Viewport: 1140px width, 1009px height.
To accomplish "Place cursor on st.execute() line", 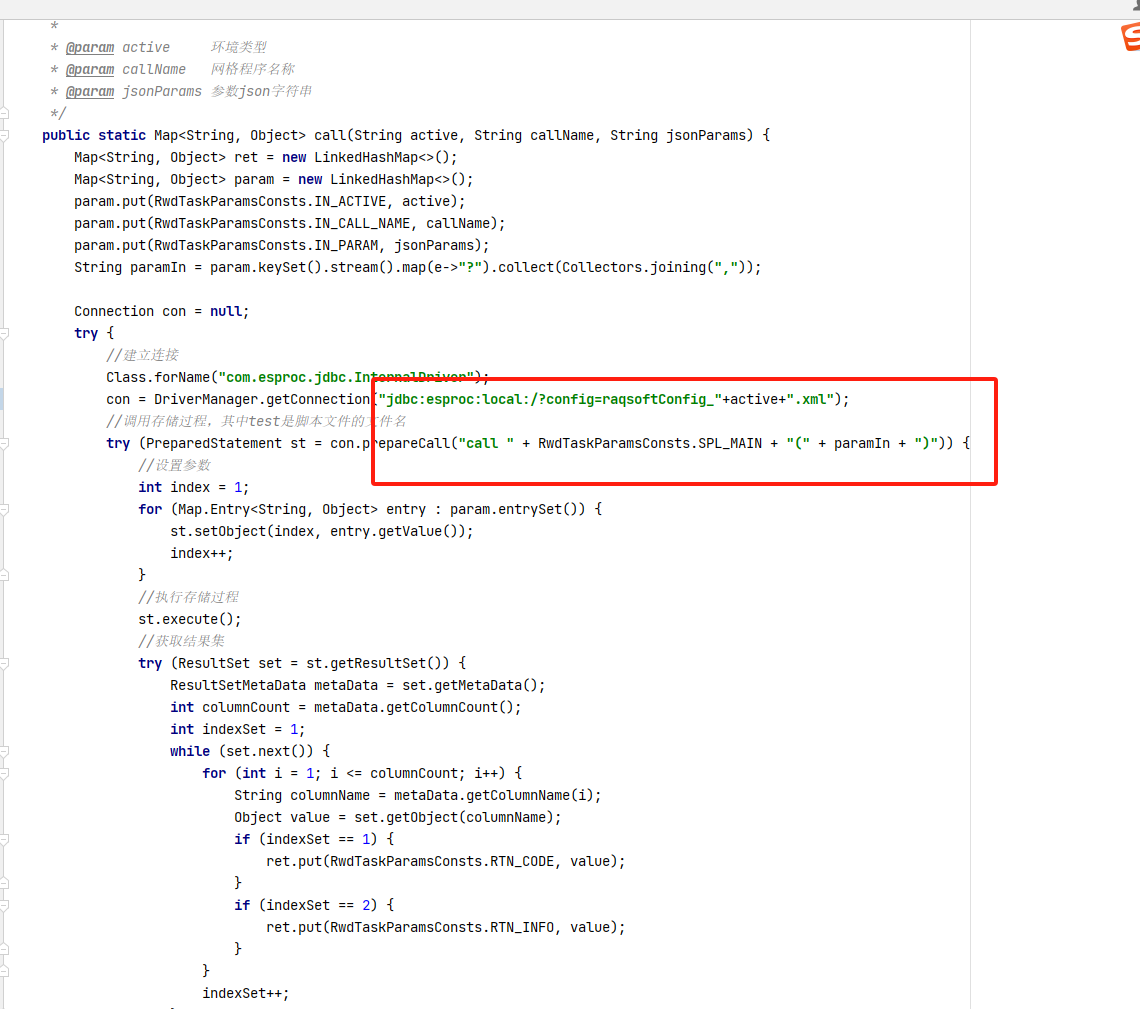I will (190, 619).
